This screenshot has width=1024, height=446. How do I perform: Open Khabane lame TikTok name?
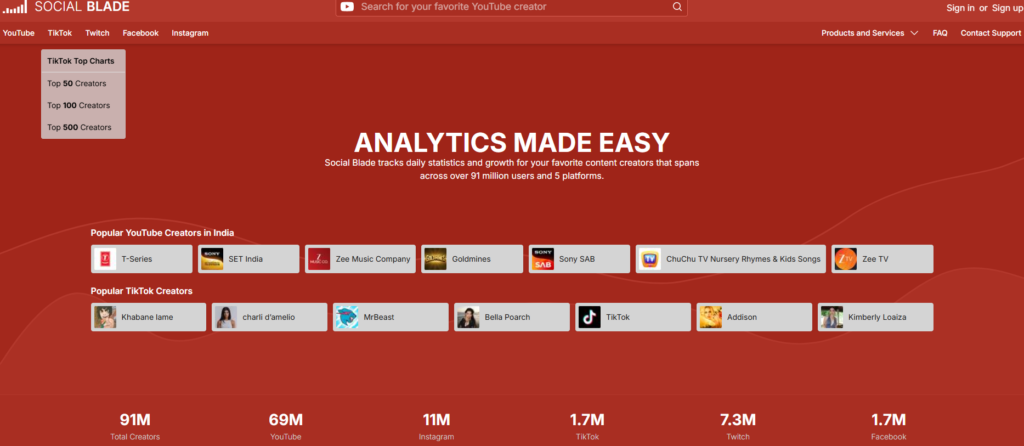[147, 317]
